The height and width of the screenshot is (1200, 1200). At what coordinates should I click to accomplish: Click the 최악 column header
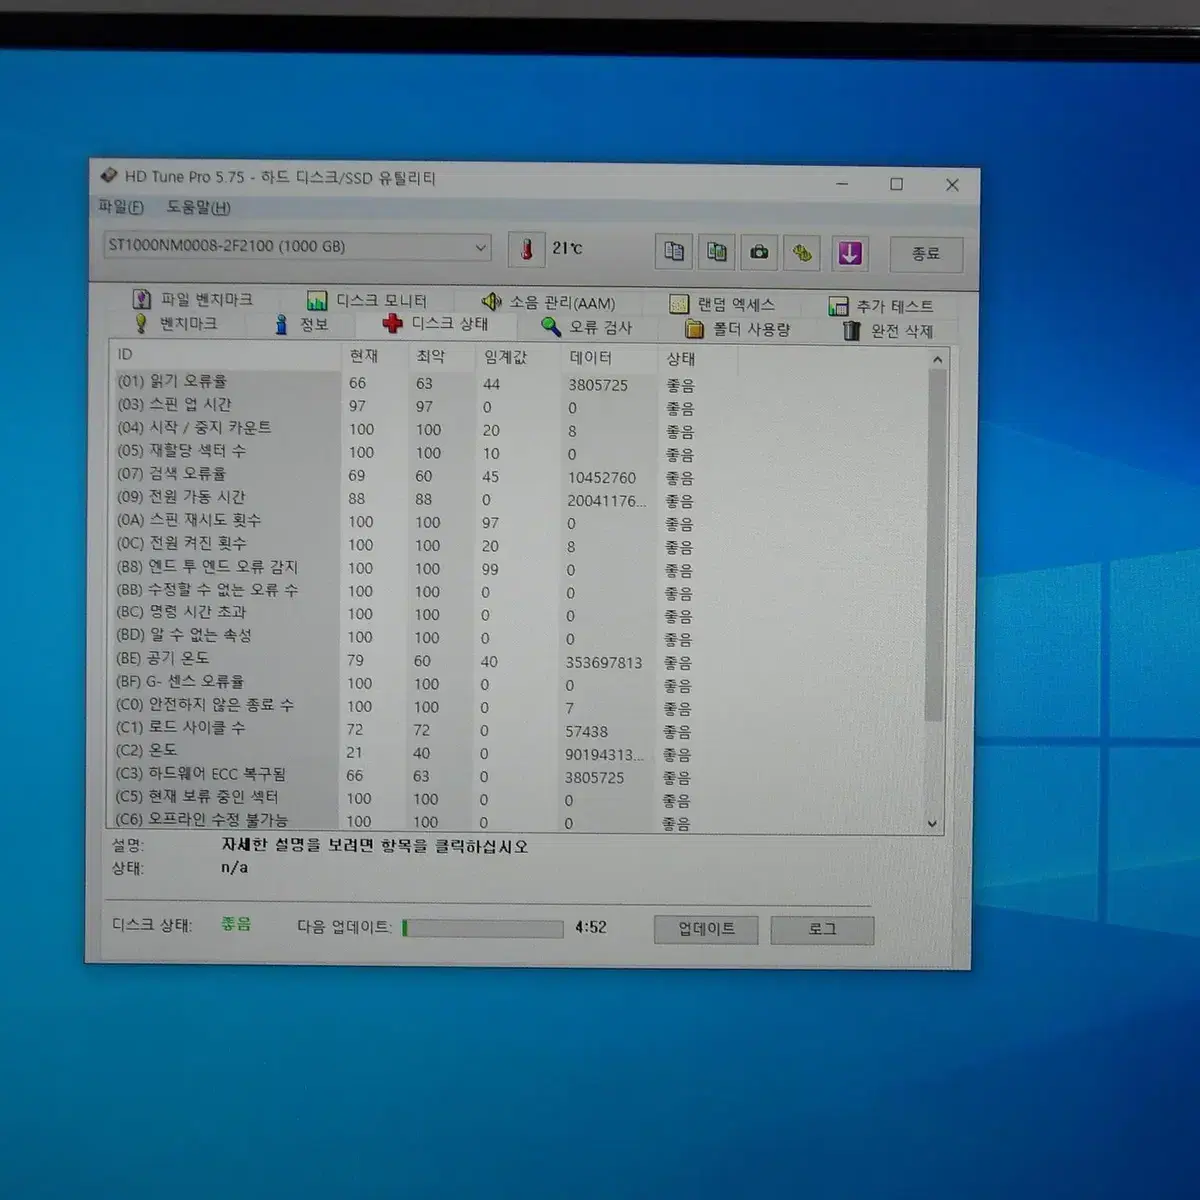[431, 356]
